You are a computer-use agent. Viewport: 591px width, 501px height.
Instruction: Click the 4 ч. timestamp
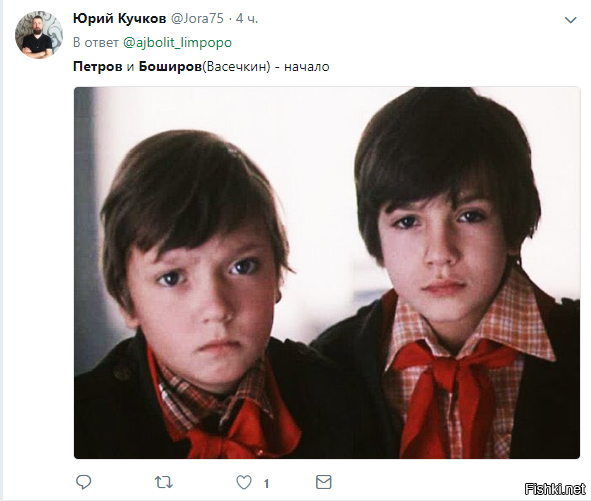pyautogui.click(x=247, y=18)
